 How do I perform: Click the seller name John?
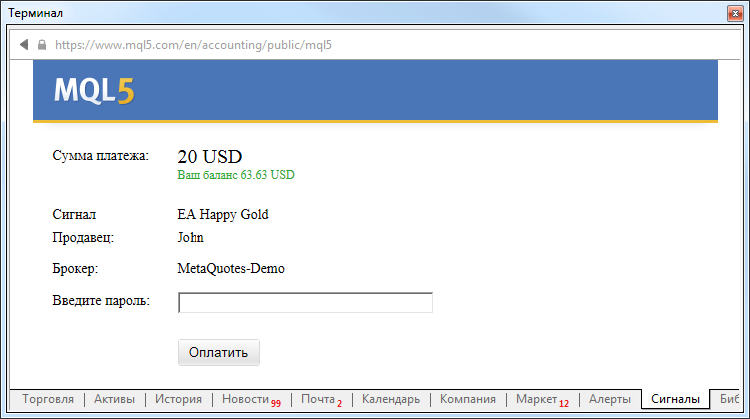point(190,237)
